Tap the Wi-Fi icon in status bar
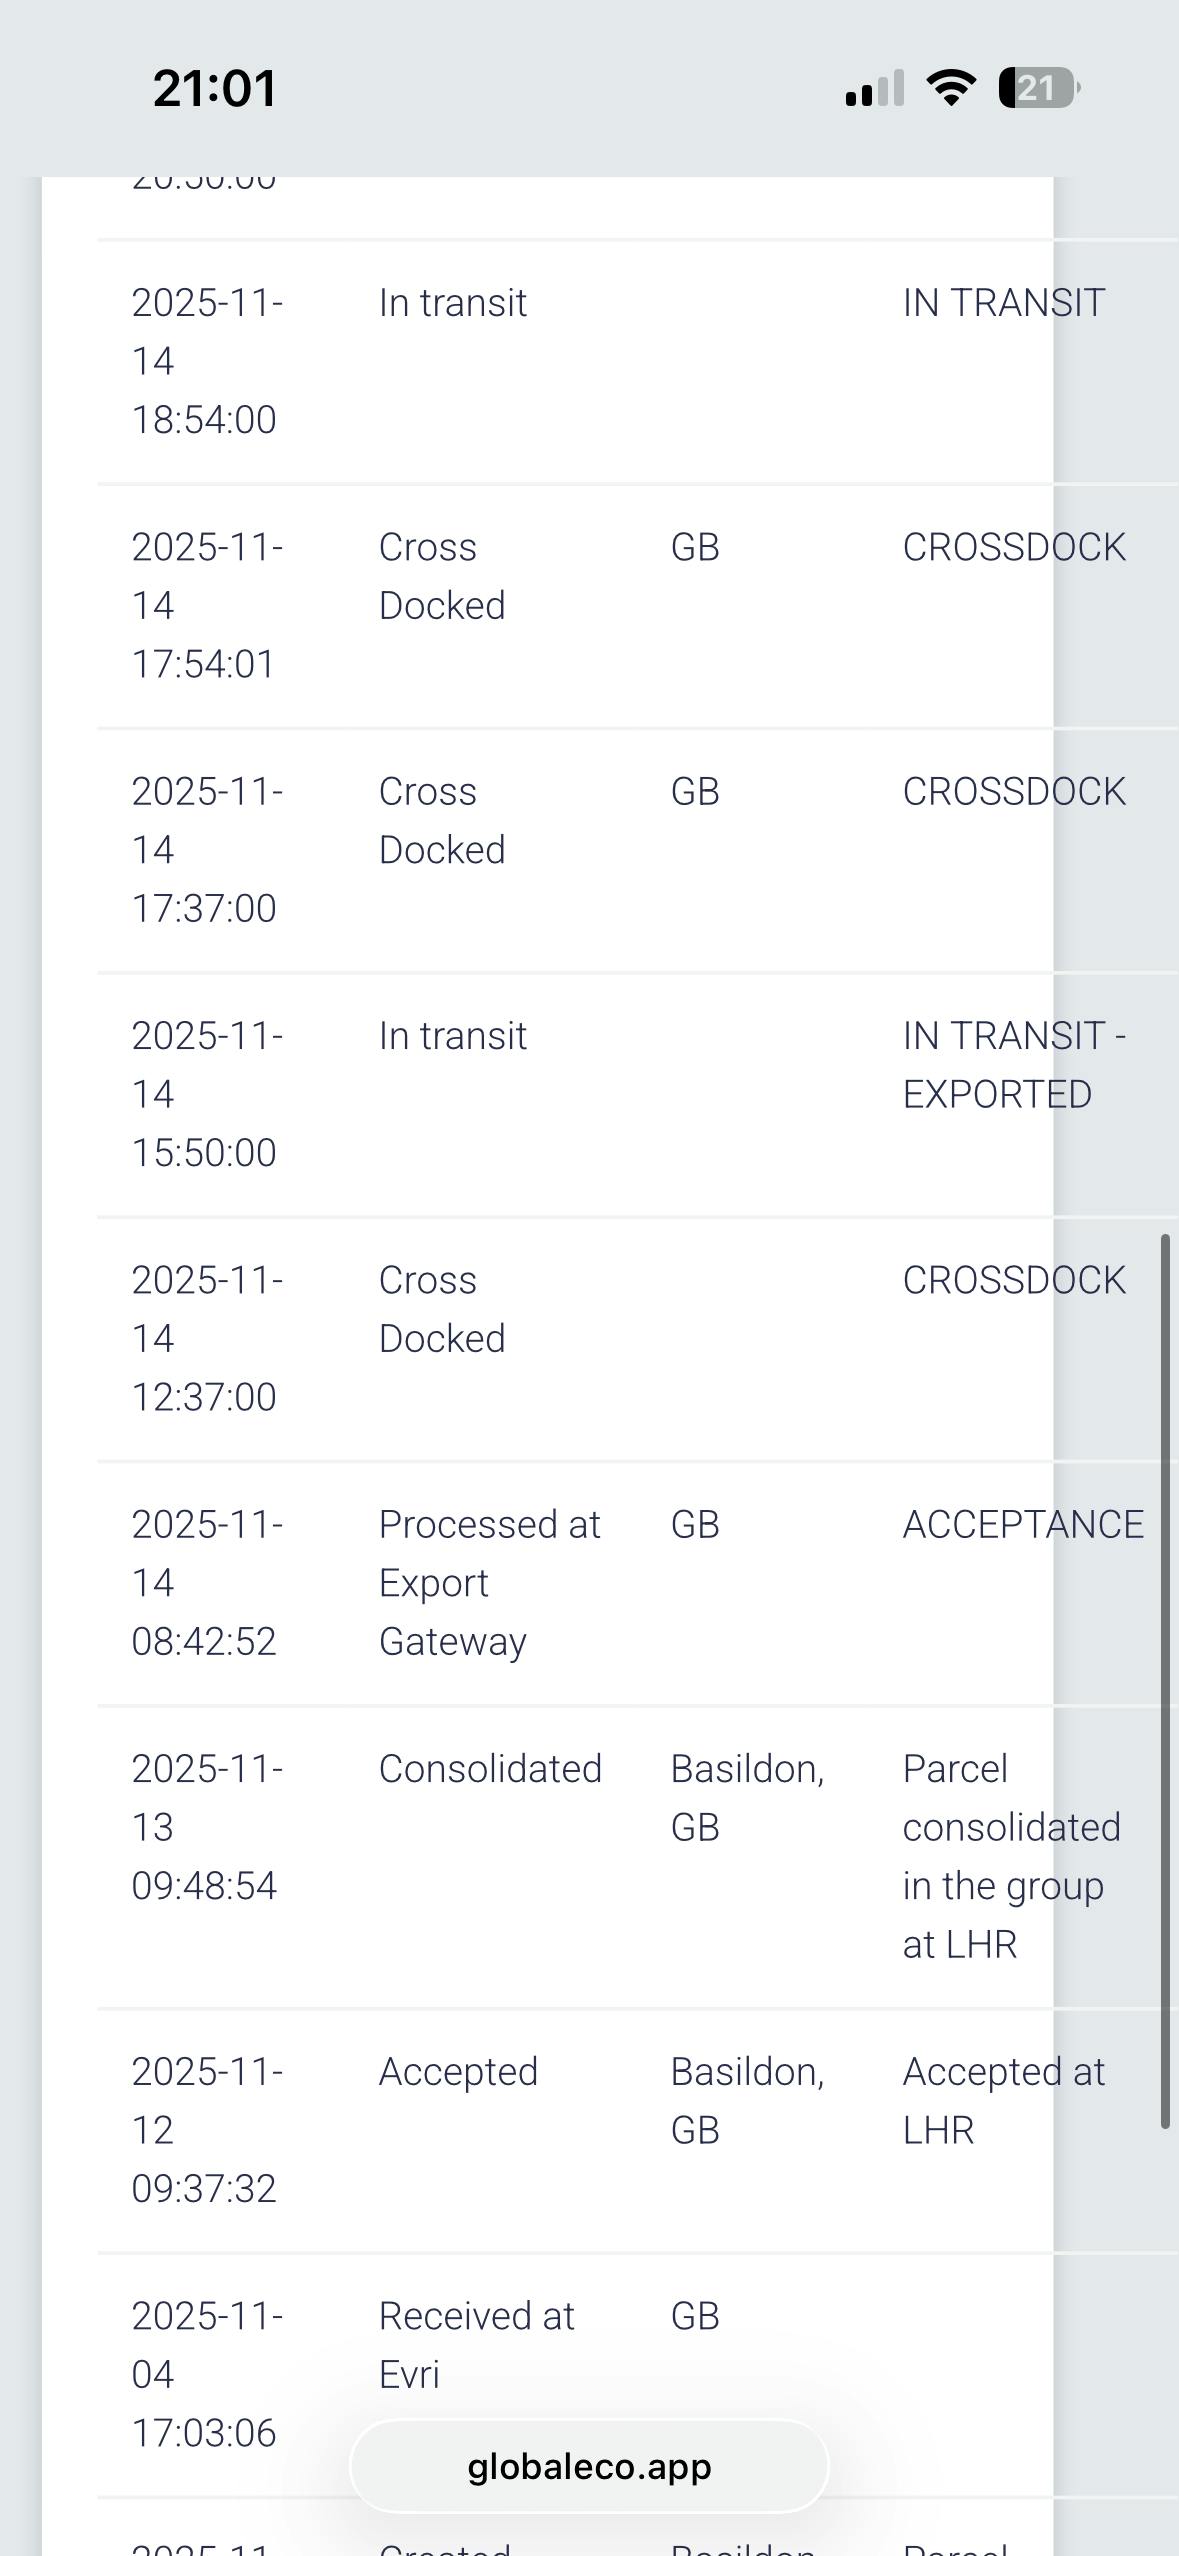 point(951,88)
